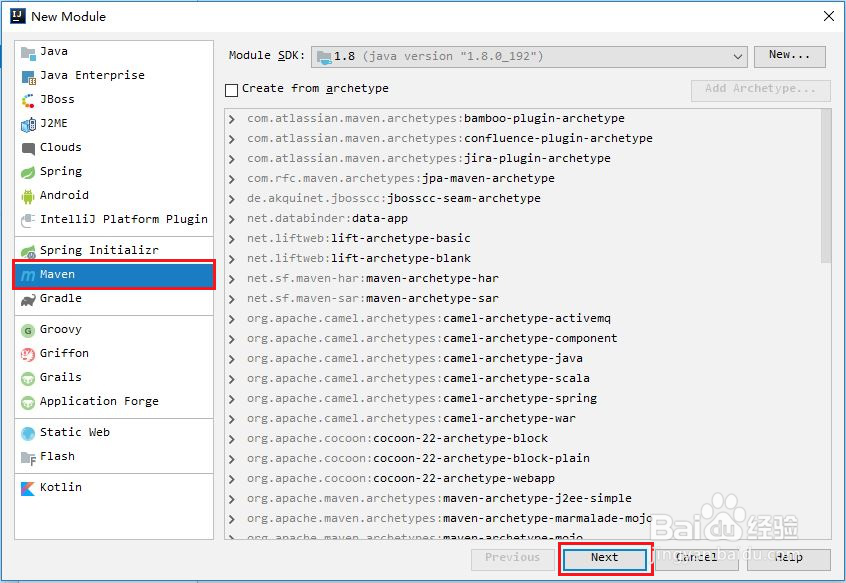Click the Previous button
Image resolution: width=846 pixels, height=583 pixels.
click(513, 559)
